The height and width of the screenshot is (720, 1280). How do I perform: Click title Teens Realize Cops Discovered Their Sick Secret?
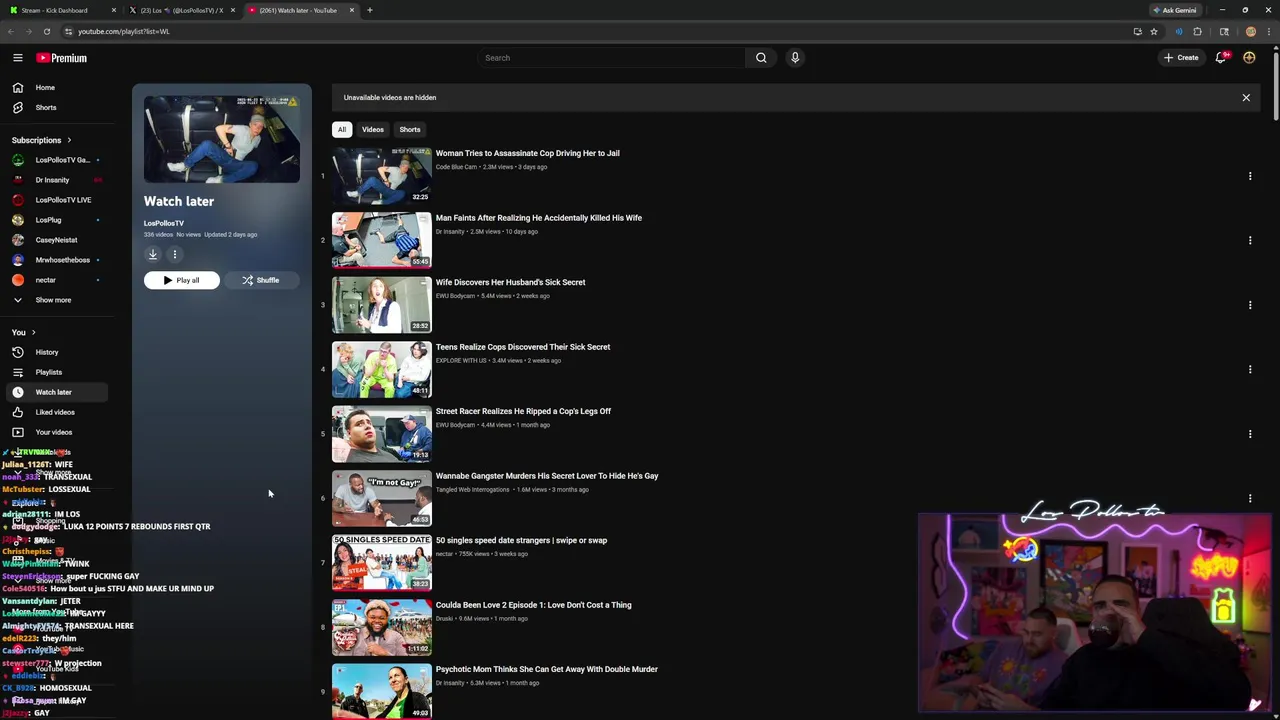click(523, 347)
